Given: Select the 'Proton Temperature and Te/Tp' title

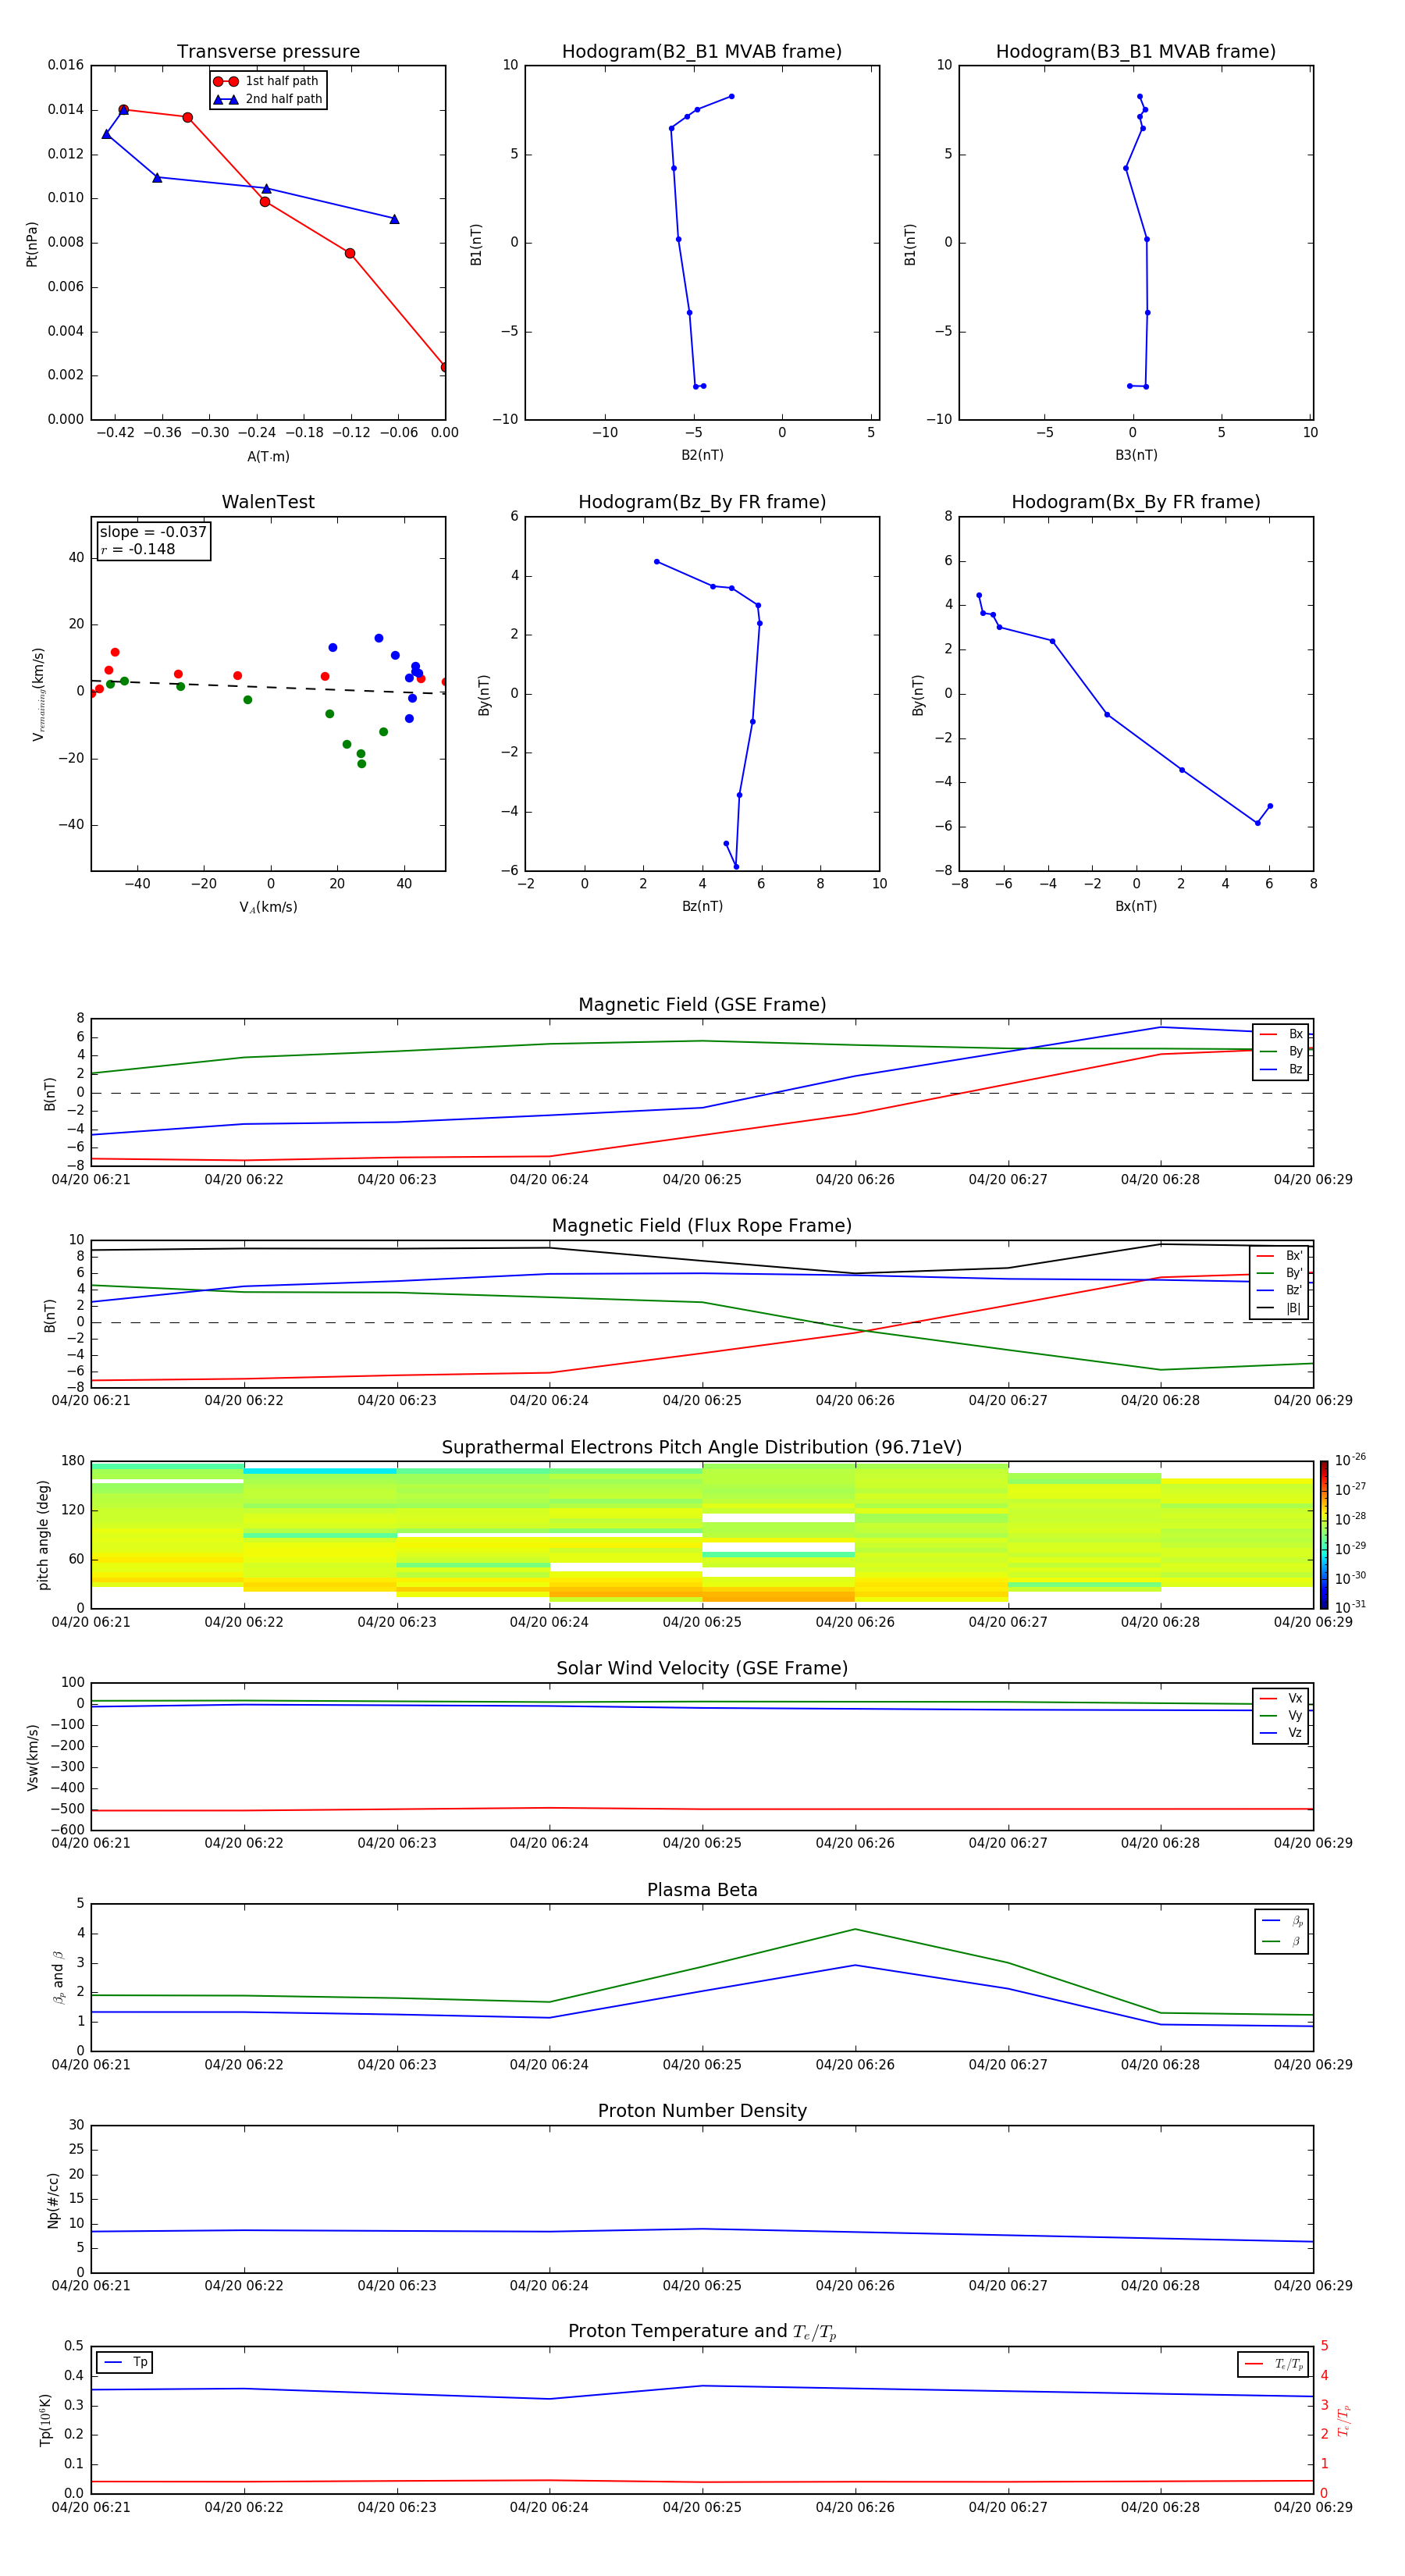Looking at the screenshot, I should 702,2332.
